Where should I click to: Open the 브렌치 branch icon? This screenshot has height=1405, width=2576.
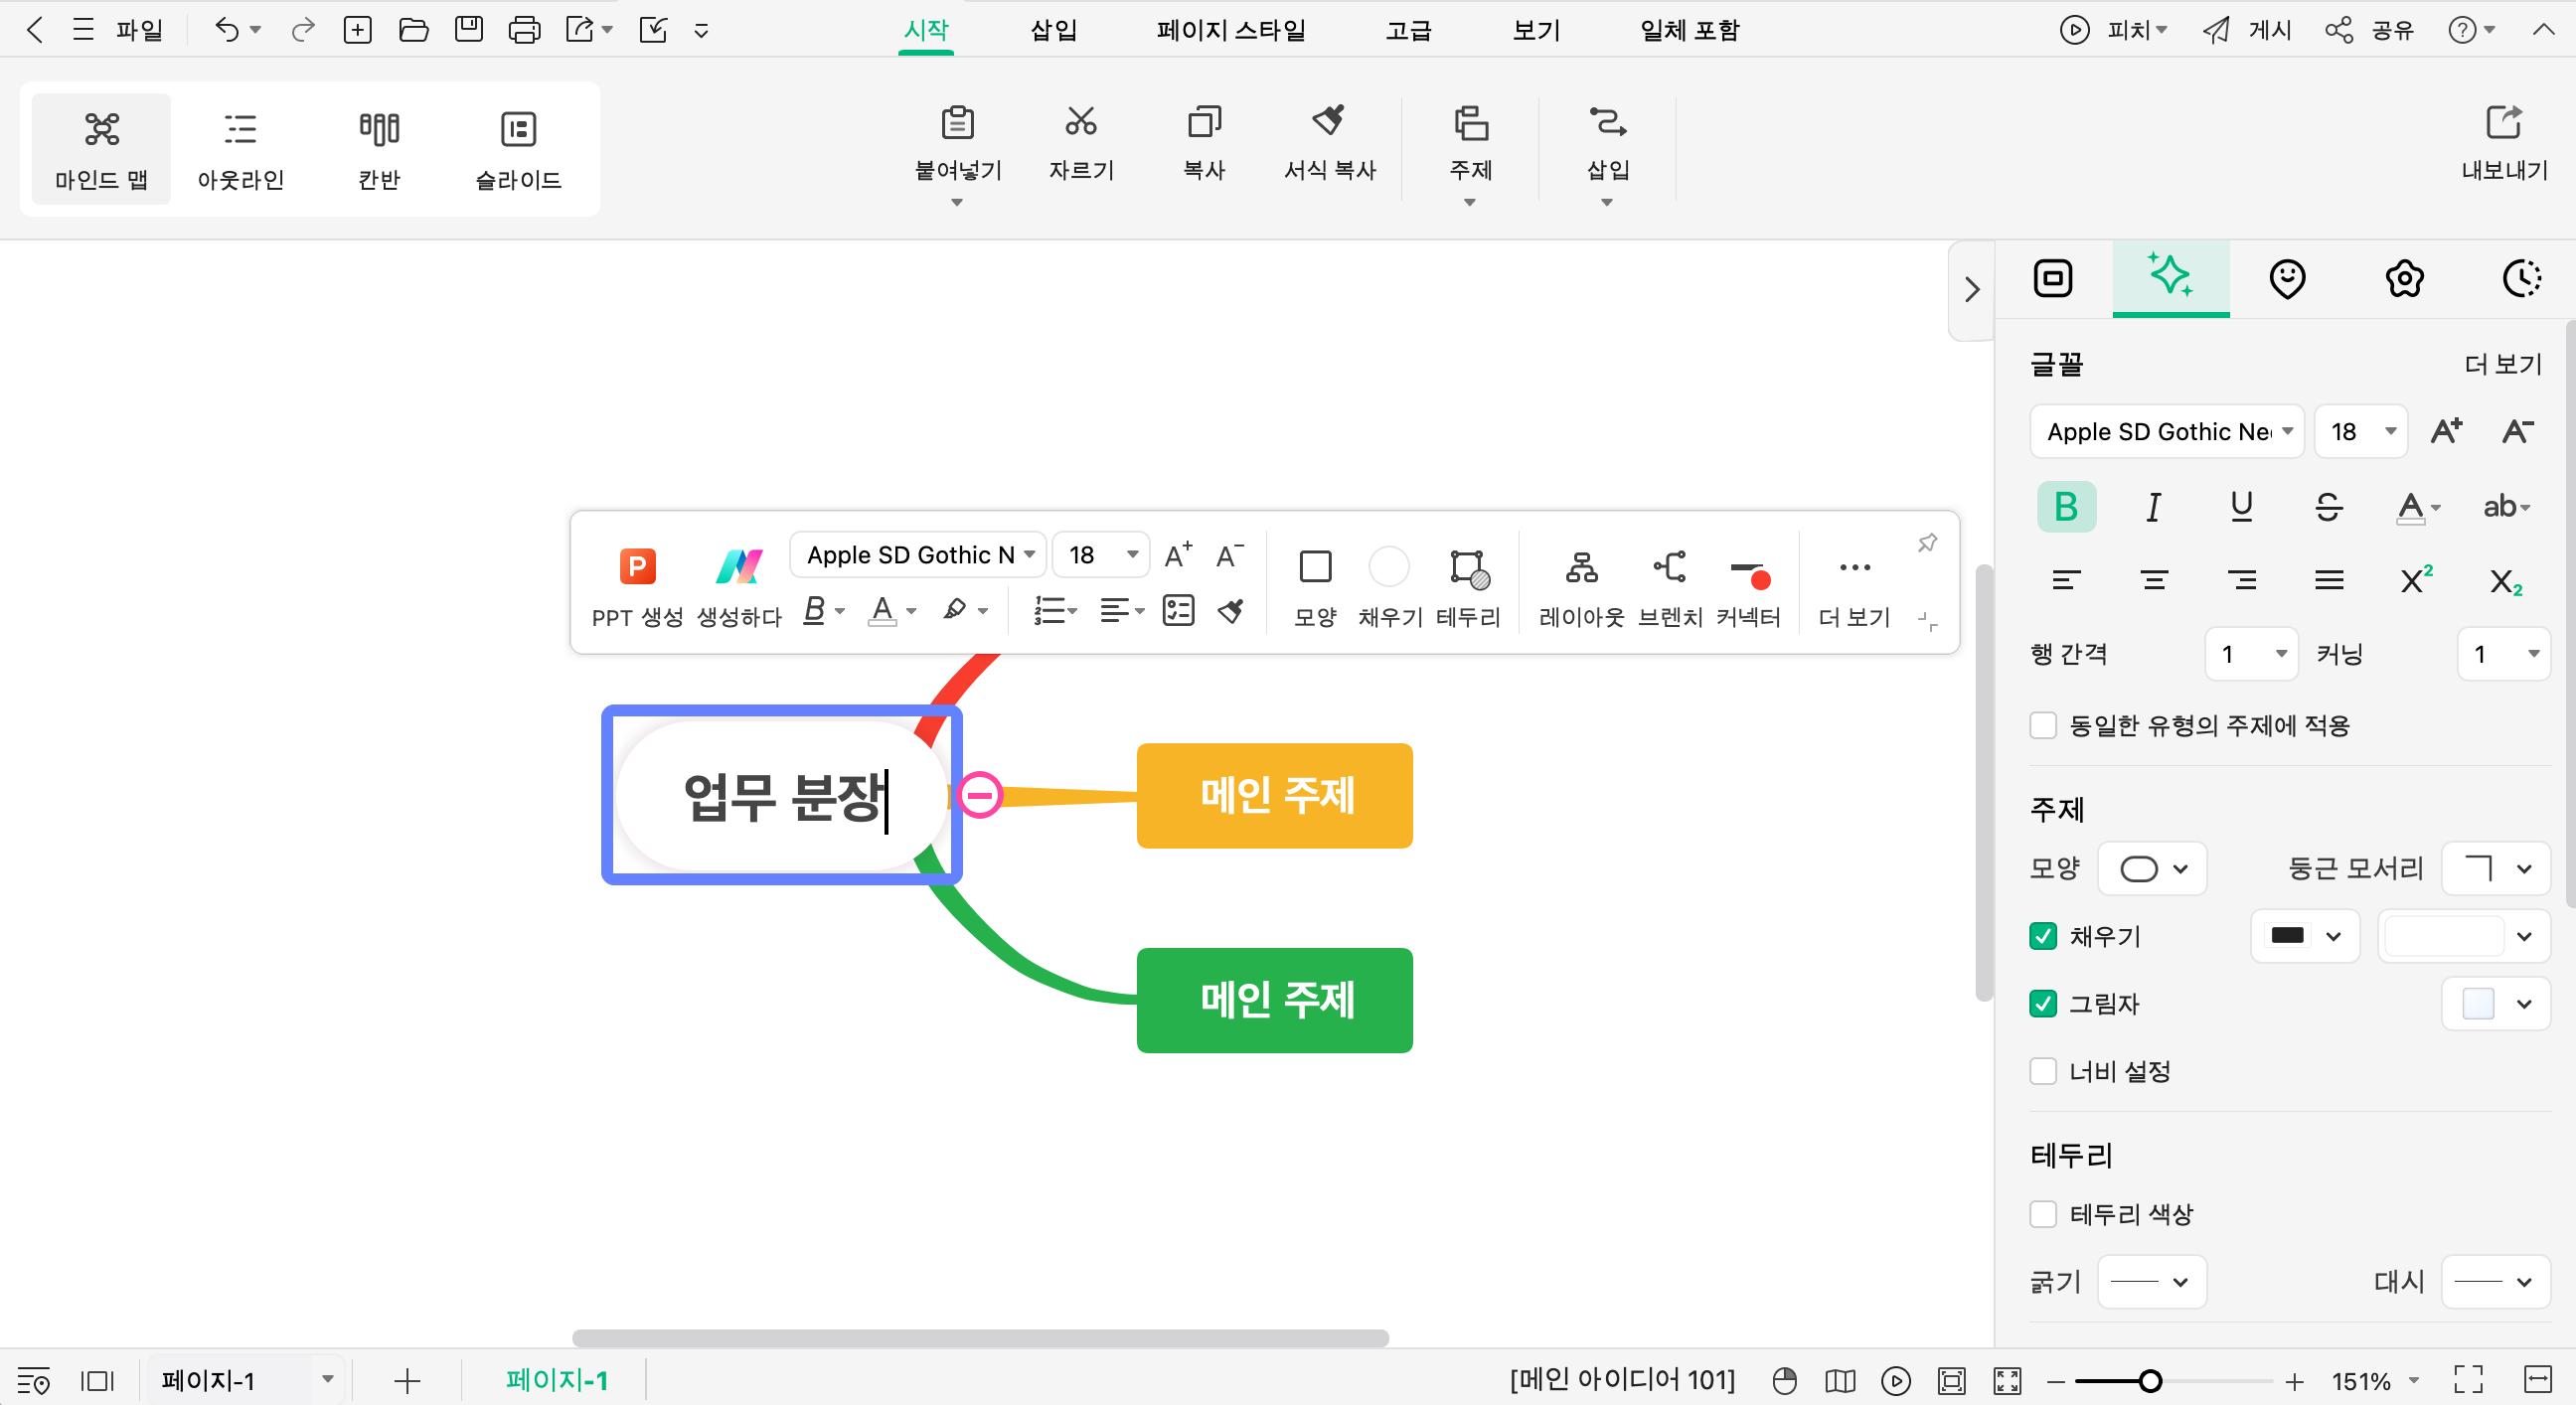1669,567
